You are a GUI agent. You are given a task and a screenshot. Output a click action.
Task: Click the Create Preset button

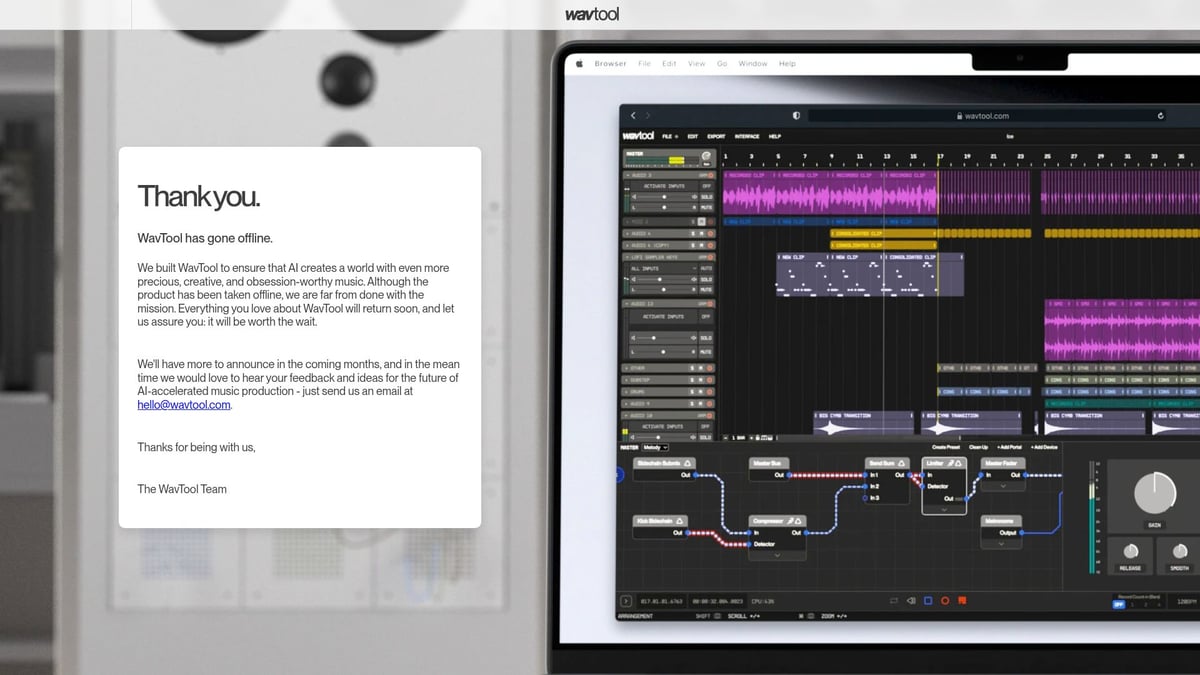[945, 449]
